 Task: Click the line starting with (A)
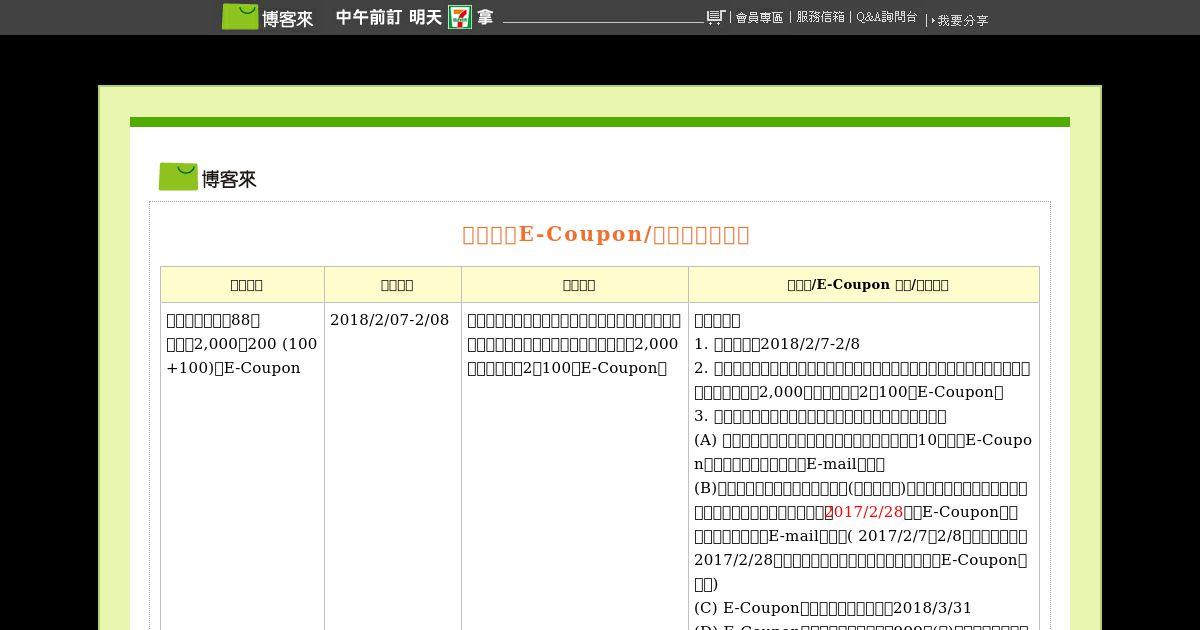(863, 452)
